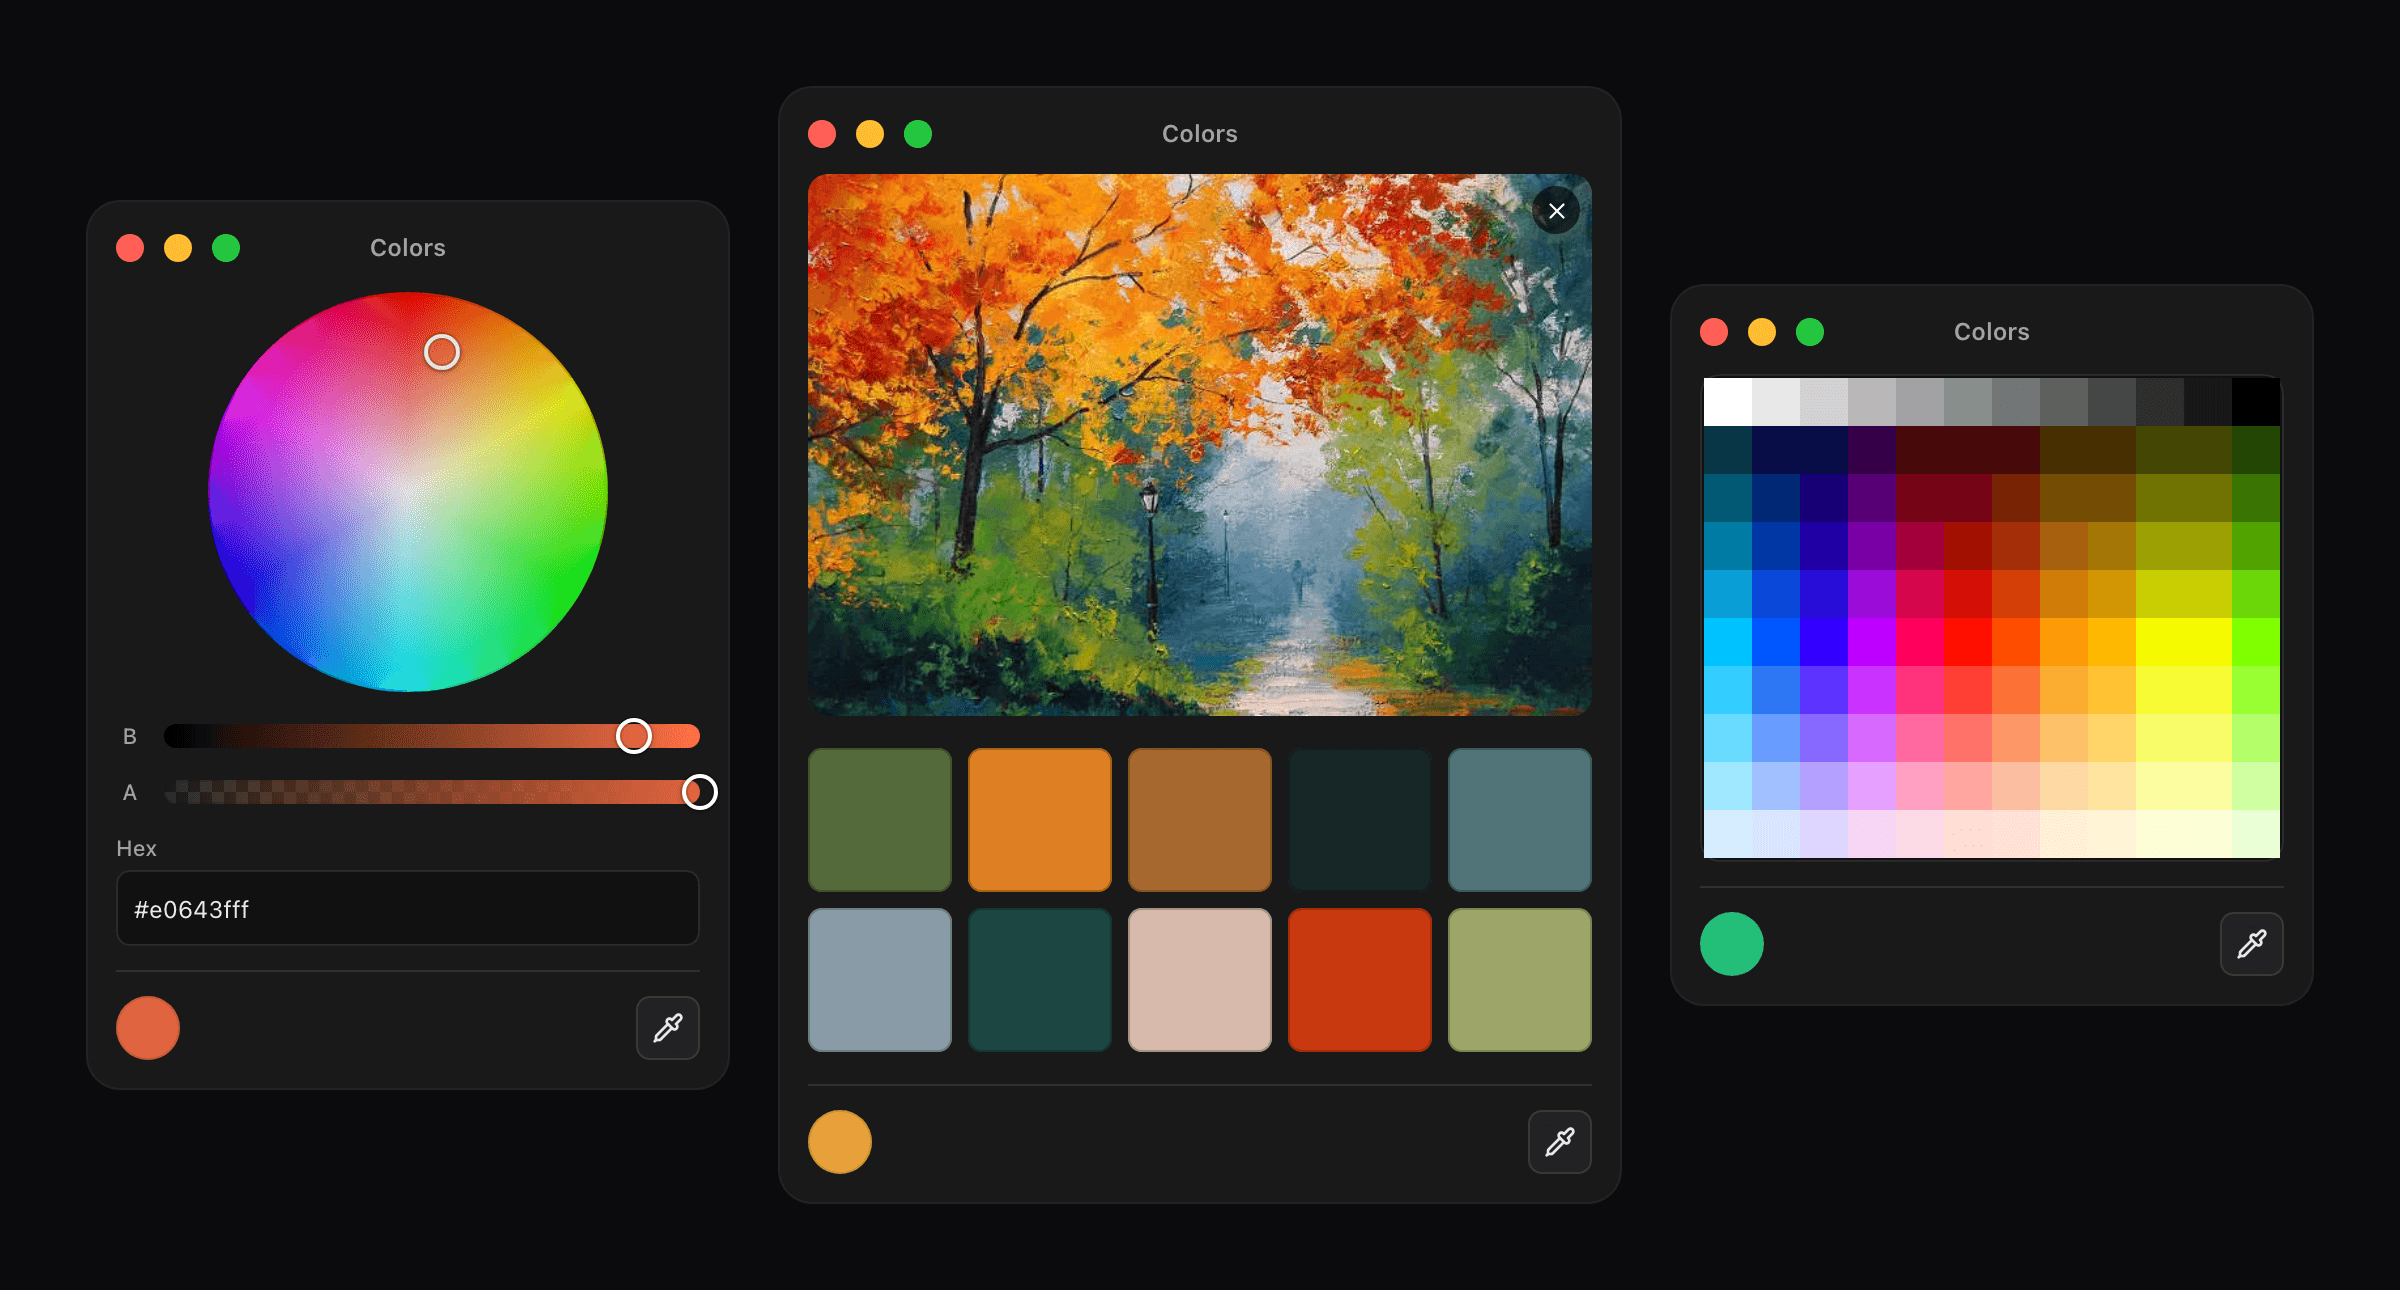The height and width of the screenshot is (1290, 2400).
Task: Select the olive green palette swatch
Action: (880, 820)
